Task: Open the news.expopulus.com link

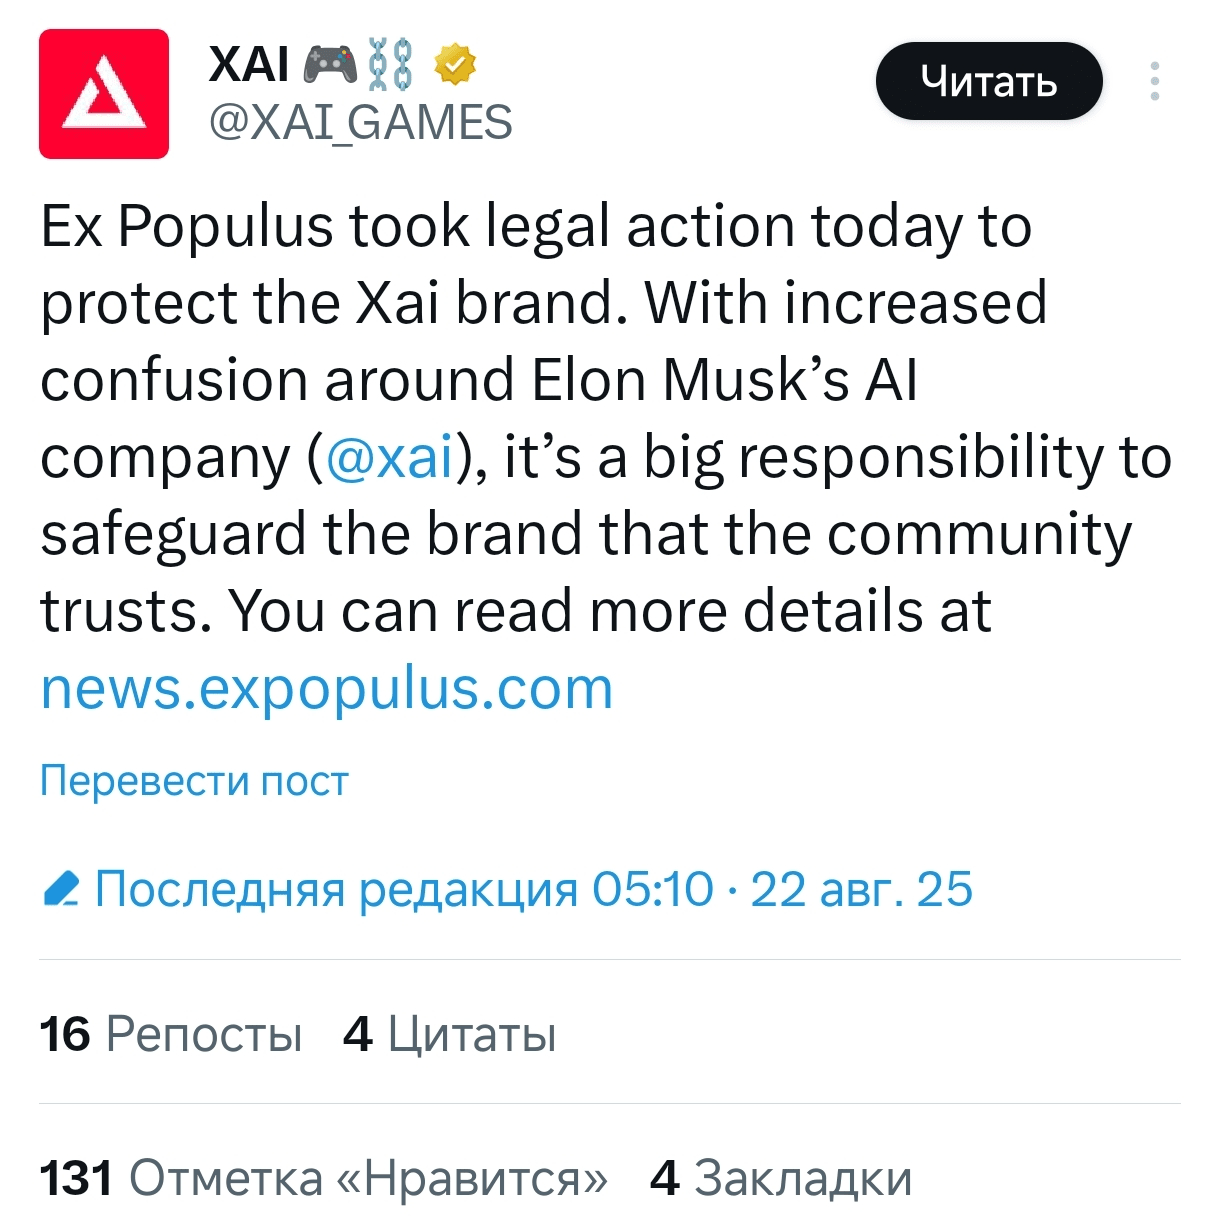Action: click(x=327, y=689)
